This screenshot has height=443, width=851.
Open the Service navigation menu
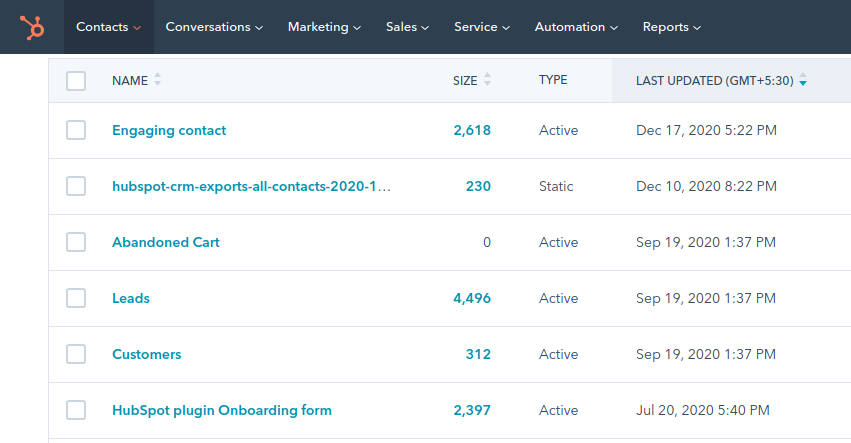(481, 27)
